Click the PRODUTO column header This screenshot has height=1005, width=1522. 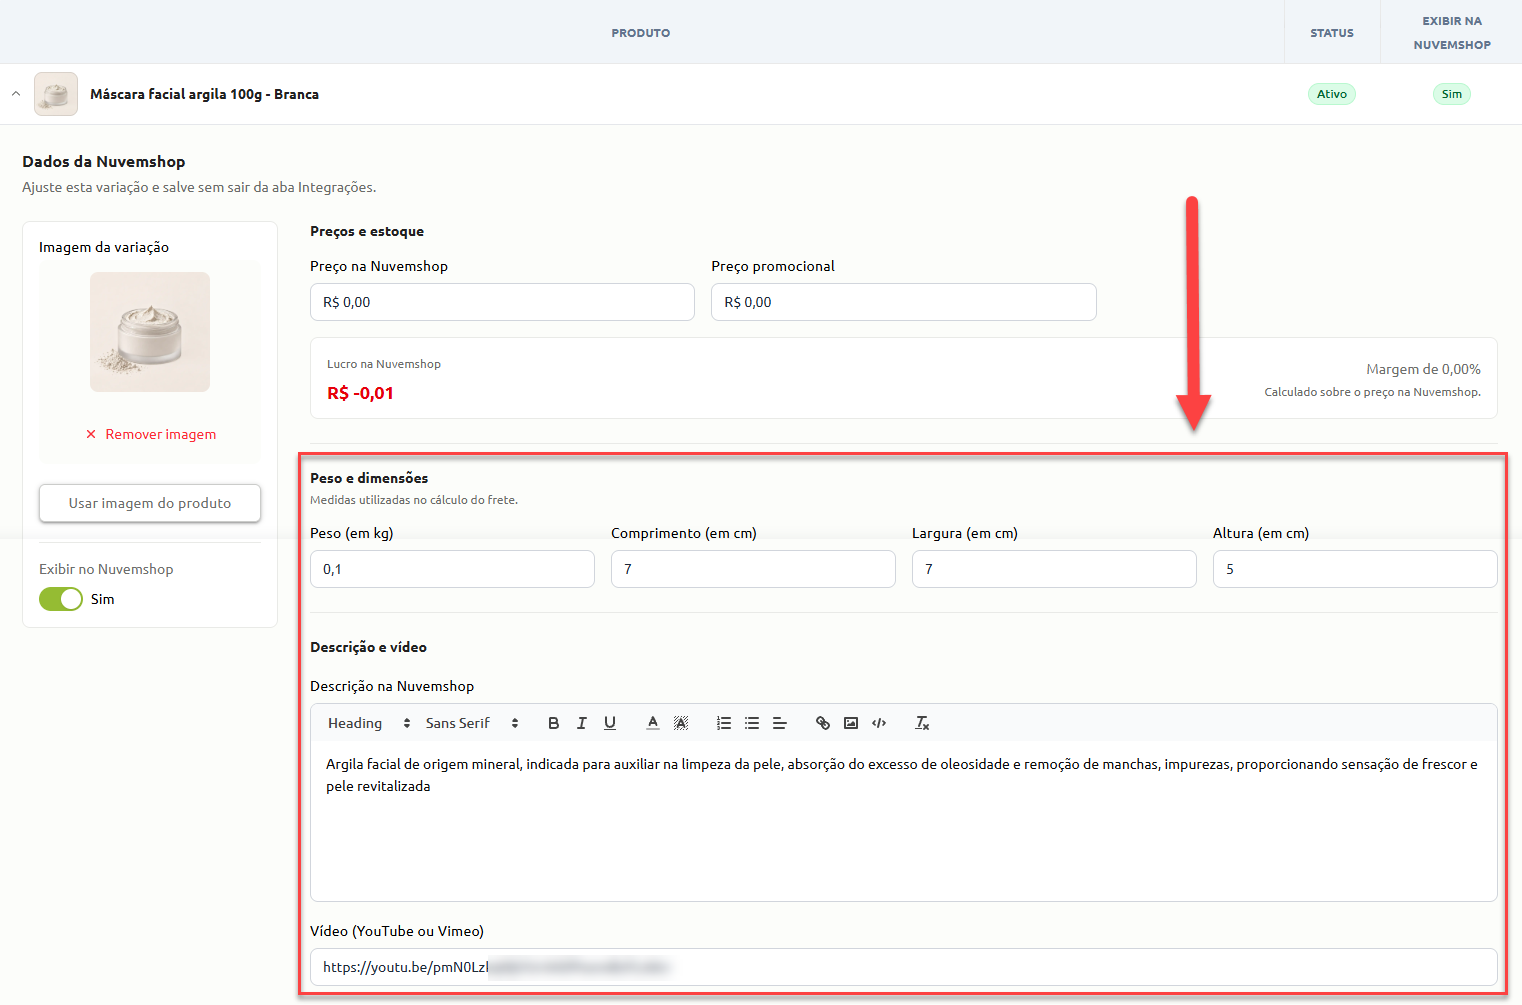click(x=641, y=33)
